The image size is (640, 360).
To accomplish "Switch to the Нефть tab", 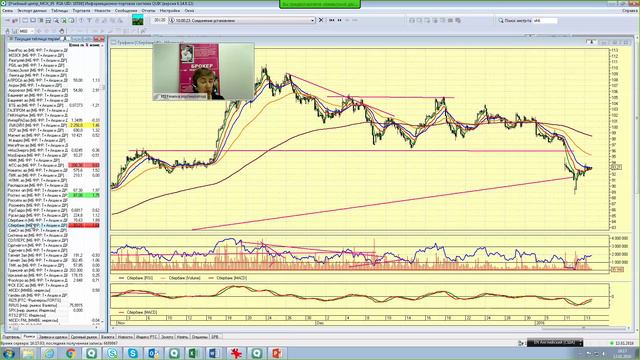I will 182,337.
